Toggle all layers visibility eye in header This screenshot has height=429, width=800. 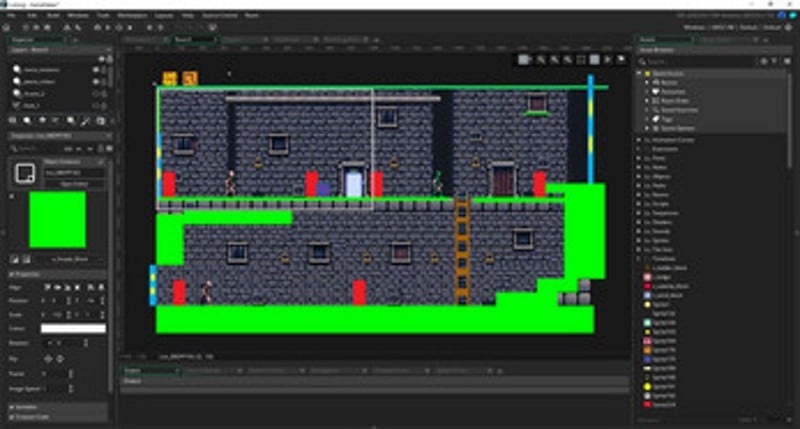point(101,59)
